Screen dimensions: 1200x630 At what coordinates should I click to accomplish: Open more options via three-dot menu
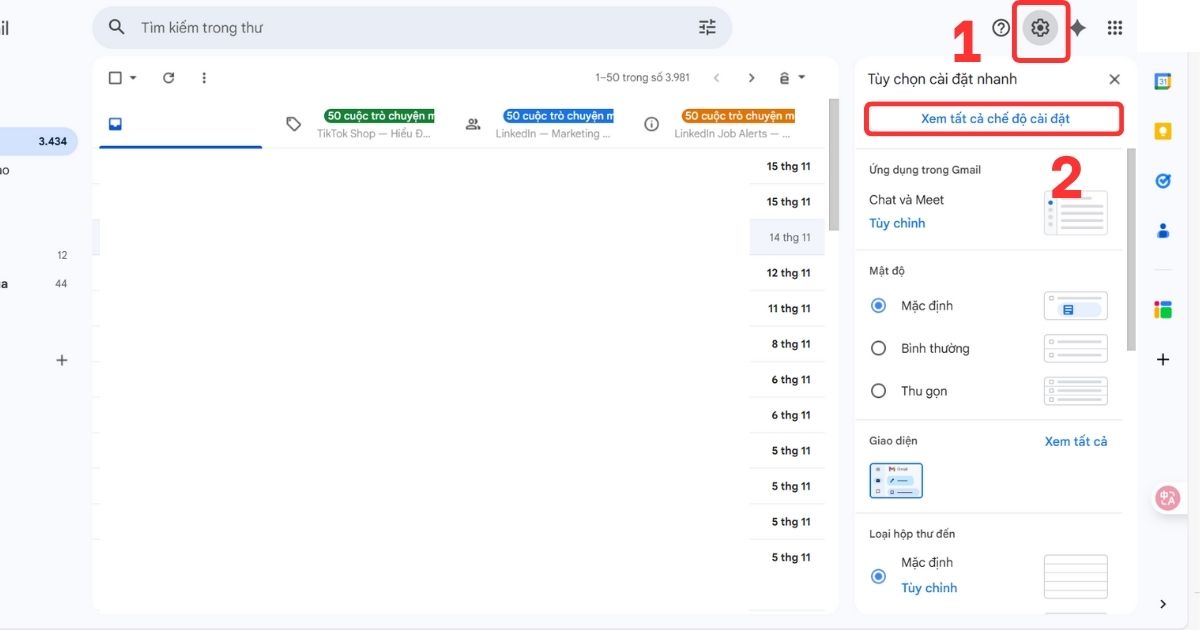204,77
